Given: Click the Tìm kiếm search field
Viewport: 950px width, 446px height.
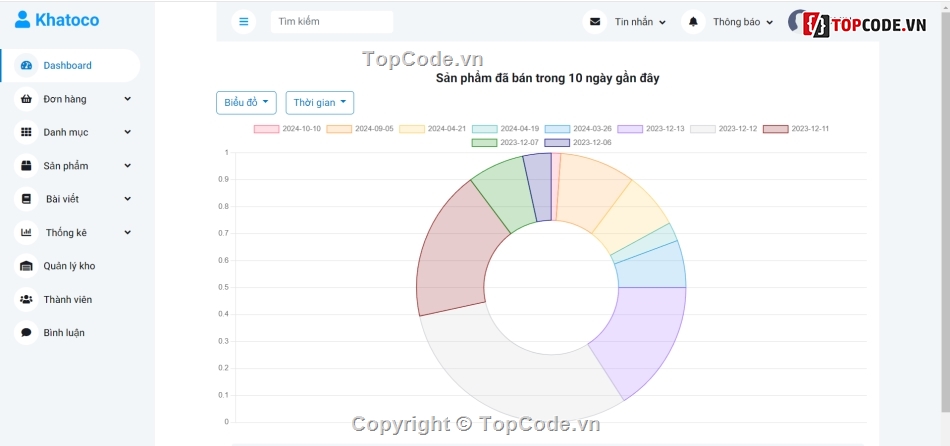Looking at the screenshot, I should (x=331, y=21).
